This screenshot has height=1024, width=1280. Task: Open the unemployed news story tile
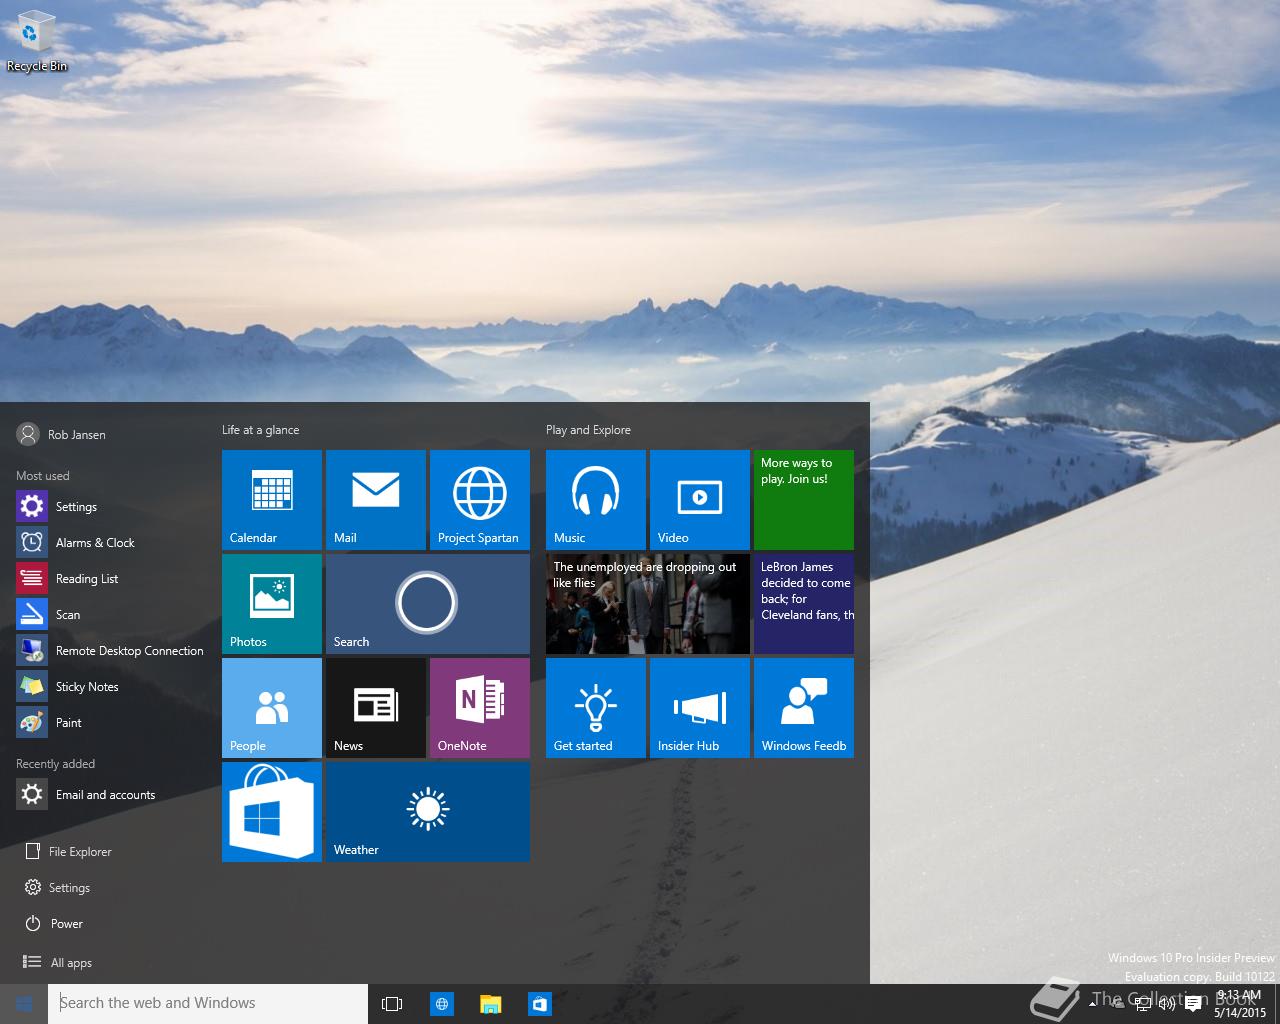pyautogui.click(x=648, y=604)
